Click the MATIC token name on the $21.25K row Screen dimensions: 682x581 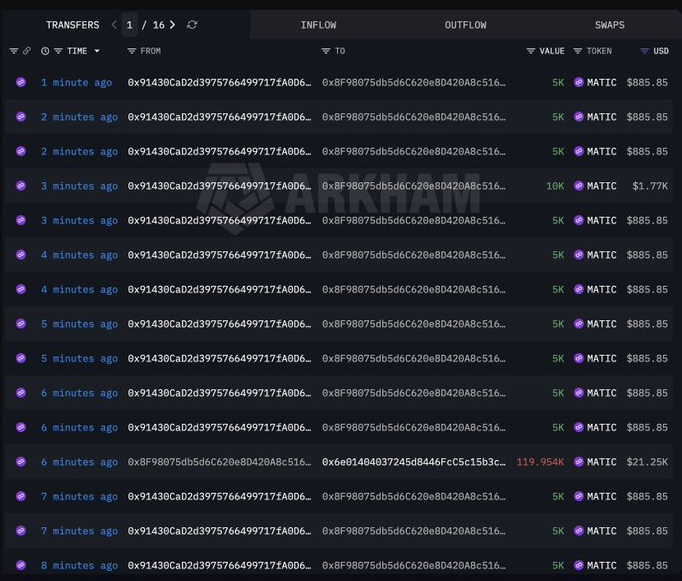point(602,462)
